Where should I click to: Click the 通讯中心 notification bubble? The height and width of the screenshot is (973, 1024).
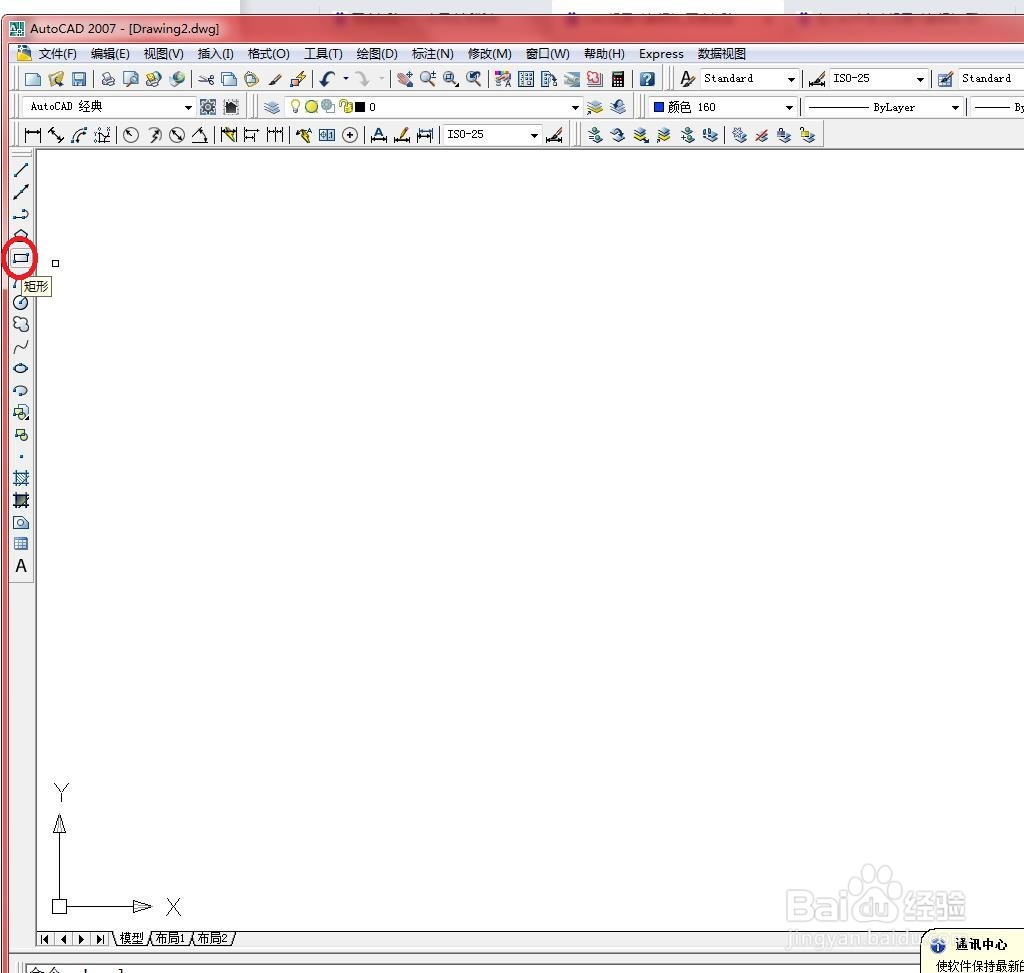tap(974, 952)
